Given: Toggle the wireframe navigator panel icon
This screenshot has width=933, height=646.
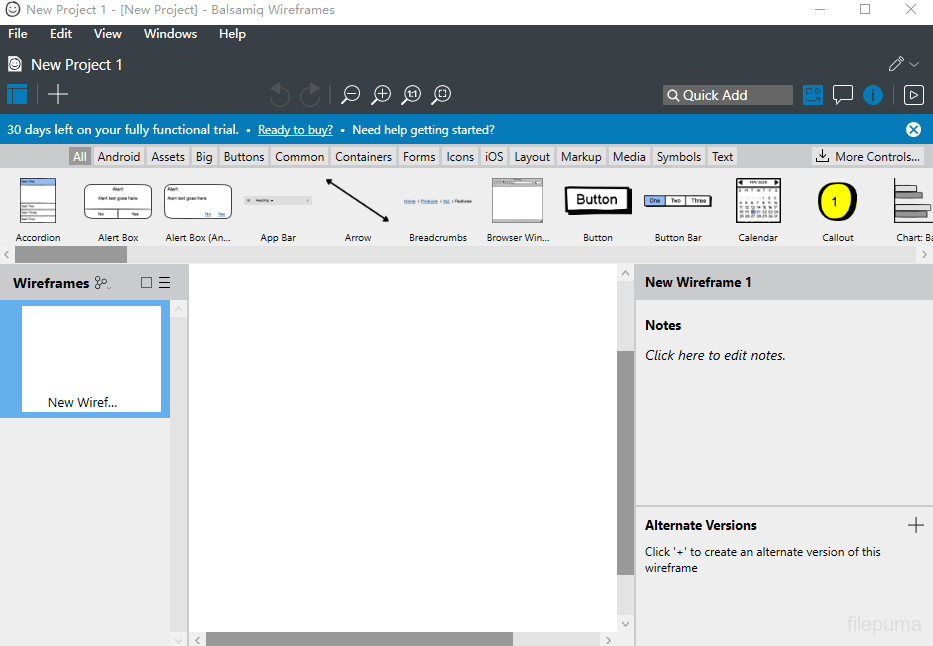Looking at the screenshot, I should point(17,95).
